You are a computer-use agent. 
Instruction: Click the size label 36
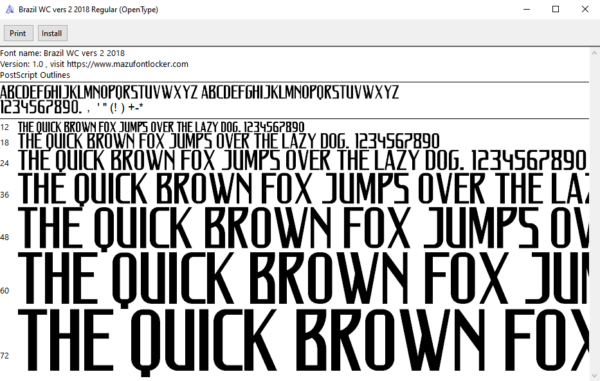tap(4, 195)
